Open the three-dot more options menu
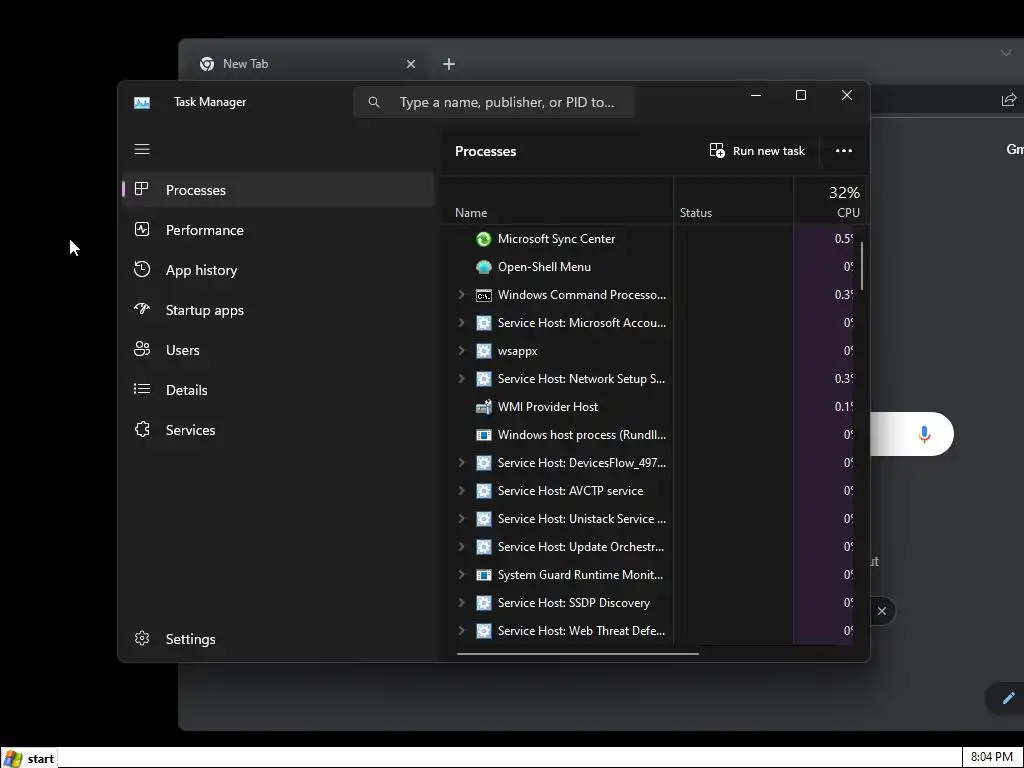Screen dimensions: 1024x768 pos(844,151)
